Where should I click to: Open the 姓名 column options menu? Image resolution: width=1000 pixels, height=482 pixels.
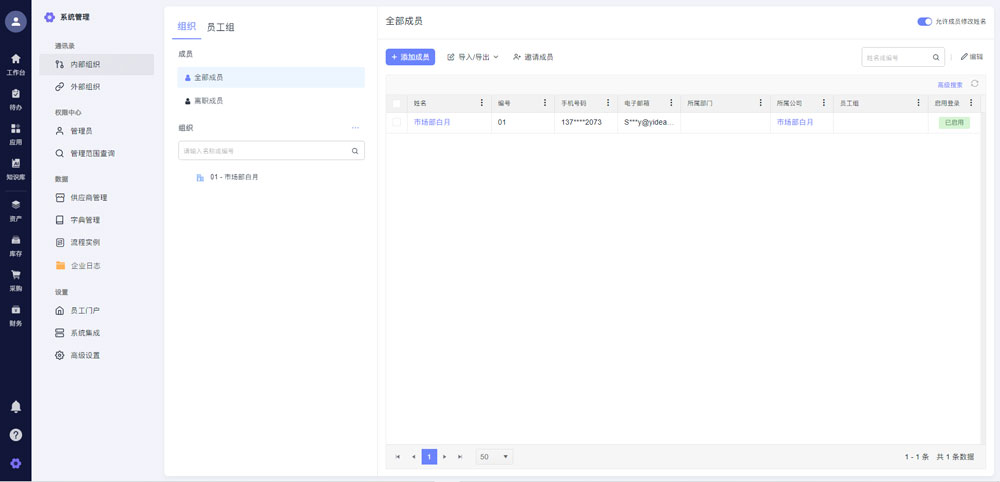(482, 103)
